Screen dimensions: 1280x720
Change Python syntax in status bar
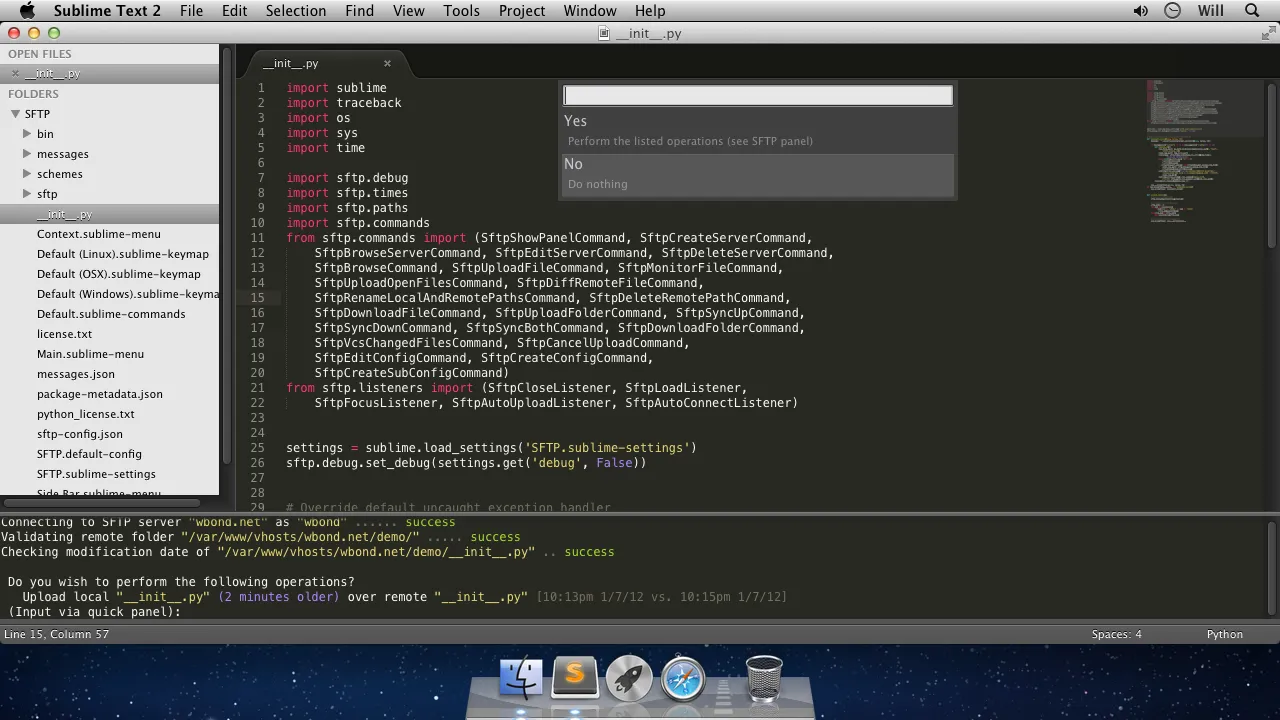pos(1224,634)
